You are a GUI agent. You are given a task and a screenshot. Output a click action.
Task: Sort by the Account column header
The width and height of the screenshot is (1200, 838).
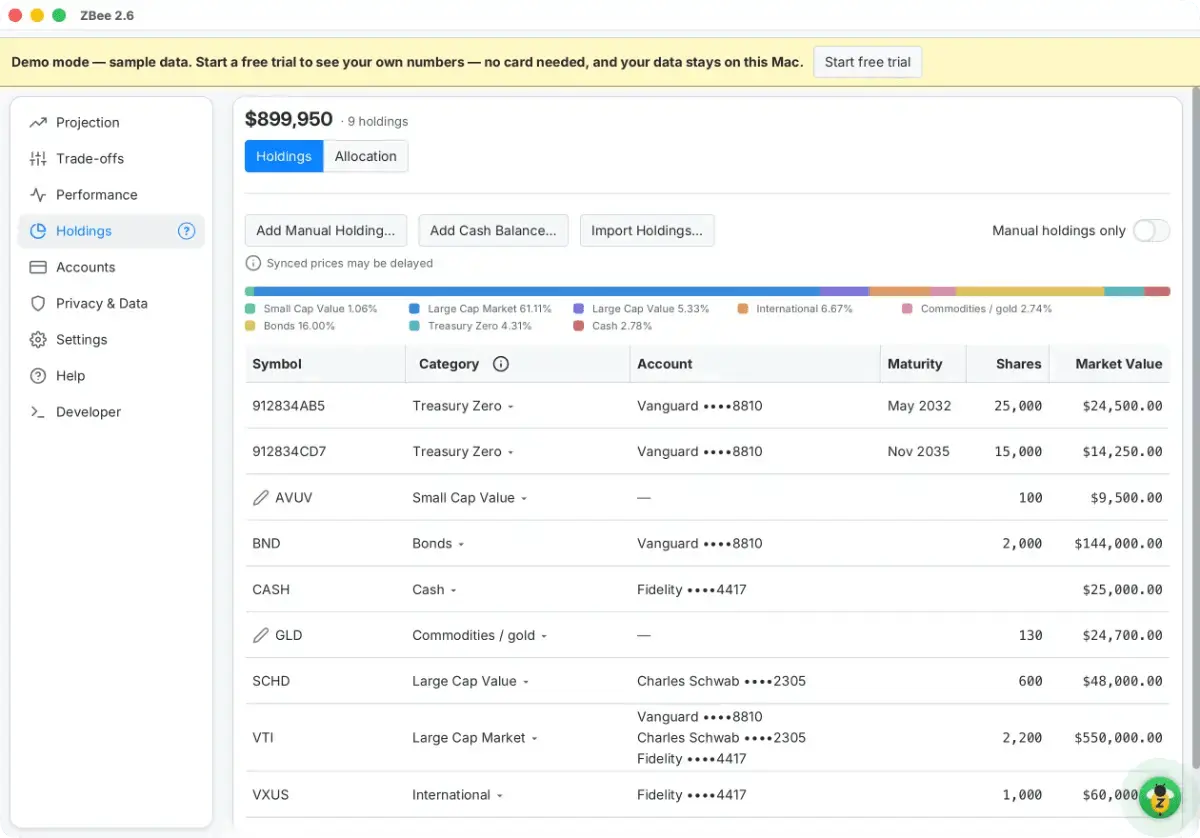[x=755, y=364]
